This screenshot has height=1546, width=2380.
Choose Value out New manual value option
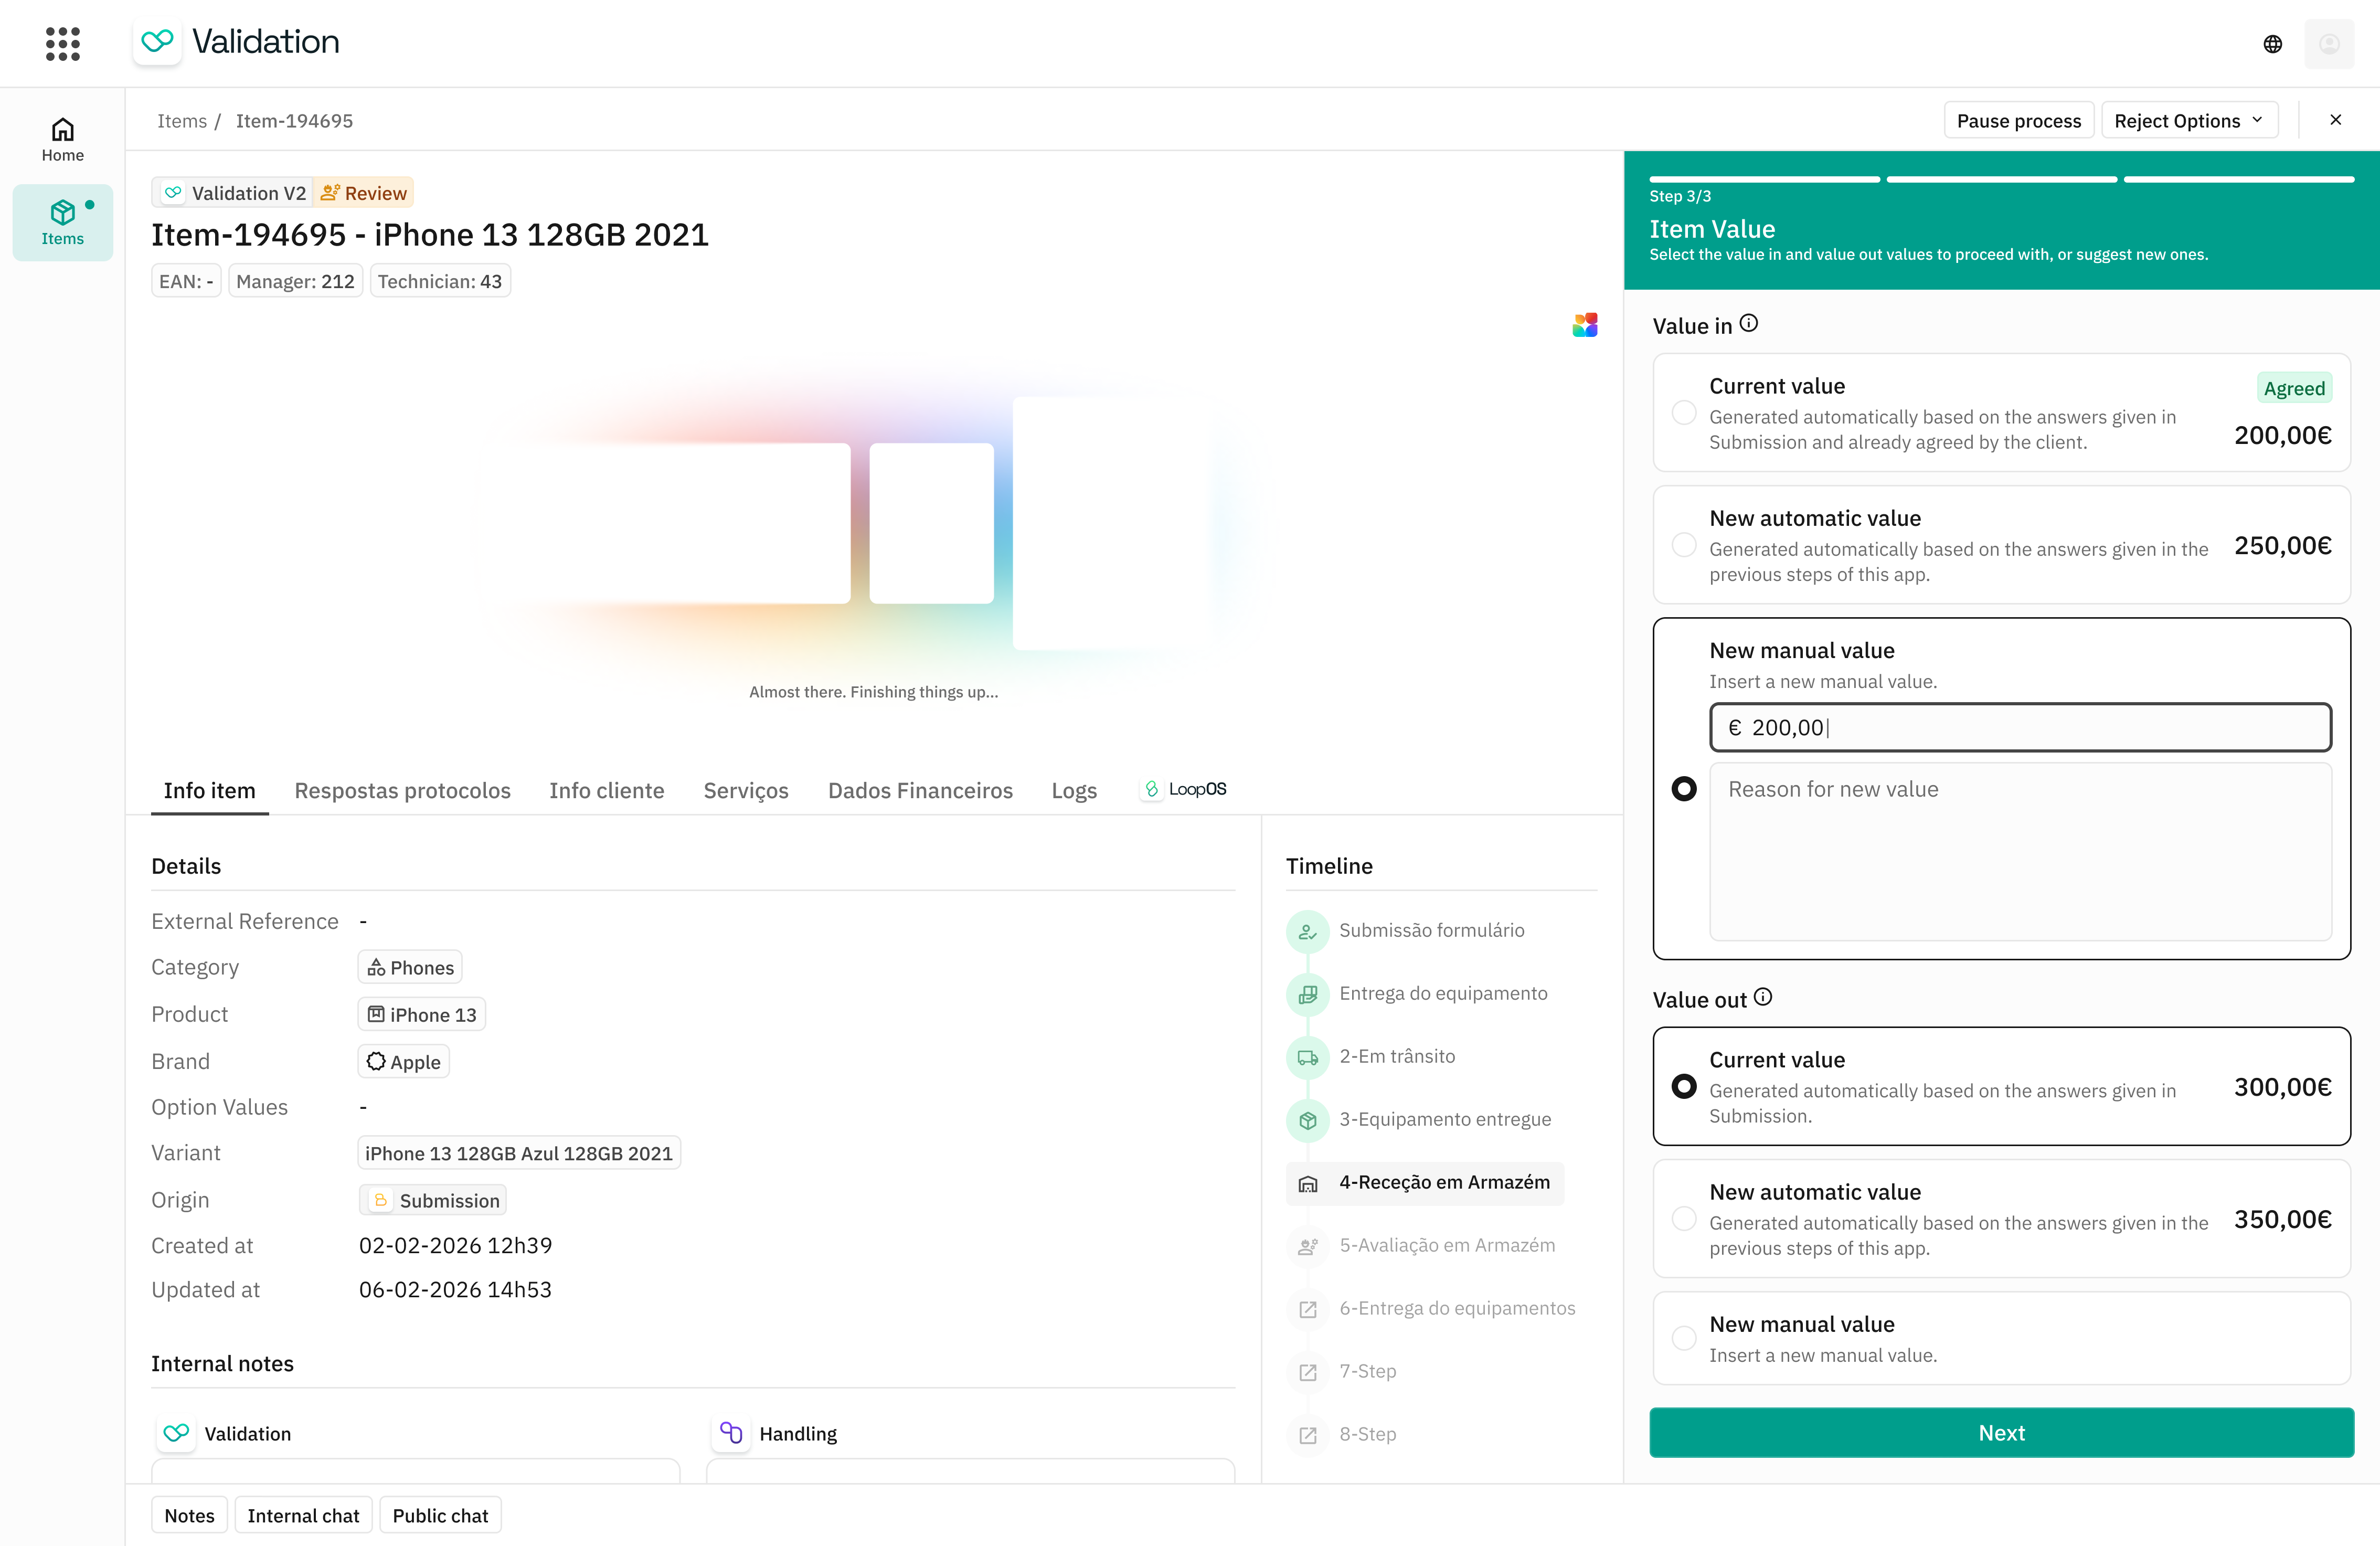1684,1338
